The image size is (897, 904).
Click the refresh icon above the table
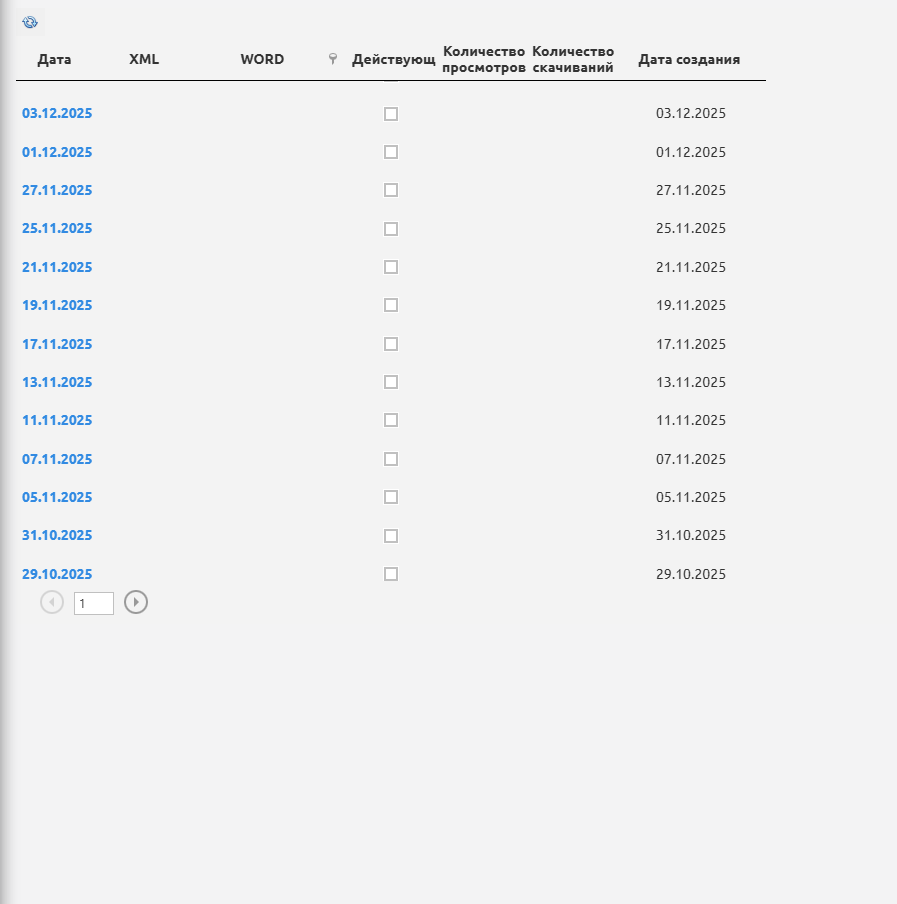[30, 22]
